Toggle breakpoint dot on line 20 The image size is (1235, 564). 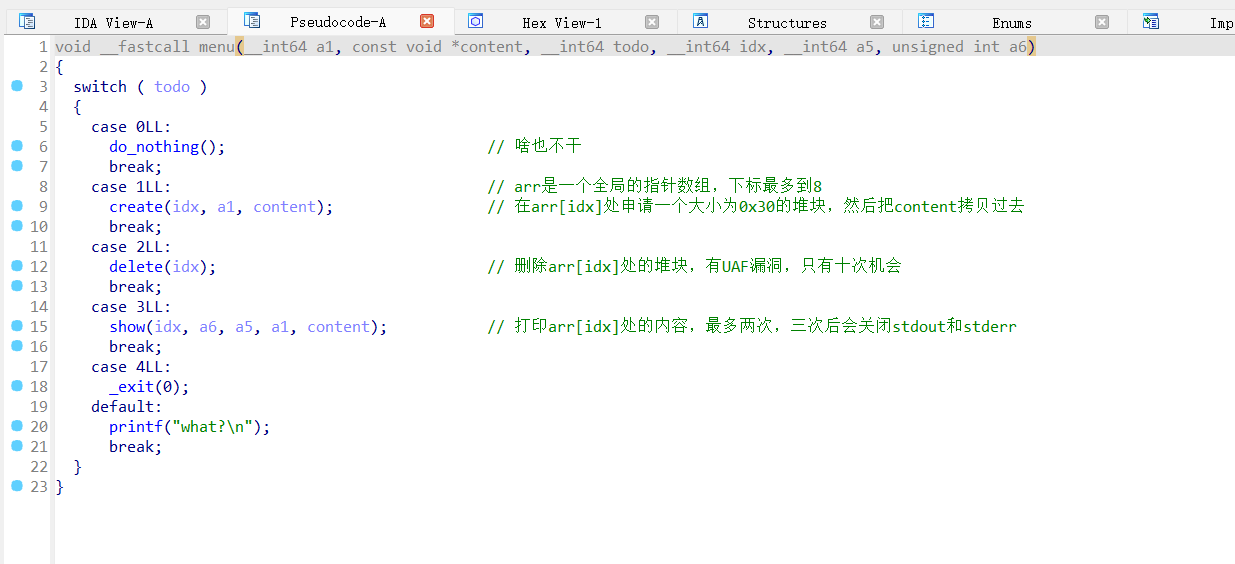[17, 426]
